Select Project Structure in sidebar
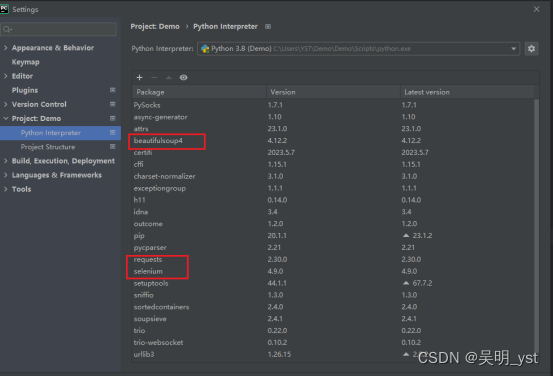 (60, 147)
